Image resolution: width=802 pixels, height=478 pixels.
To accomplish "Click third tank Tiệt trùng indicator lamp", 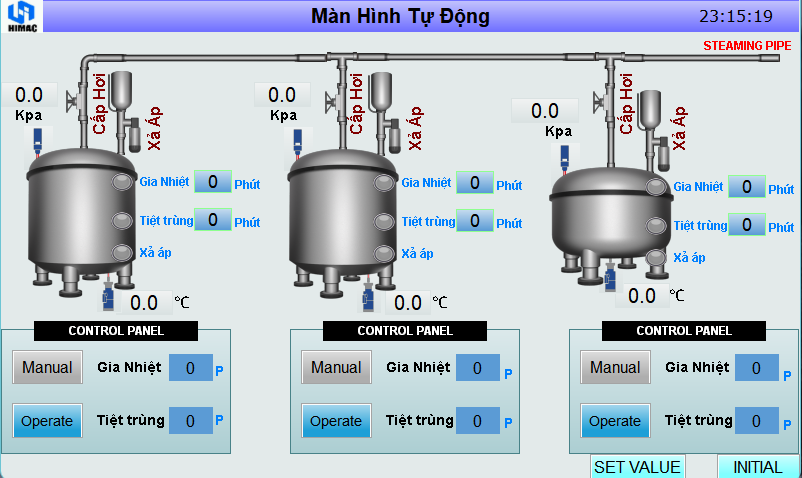I will 656,225.
